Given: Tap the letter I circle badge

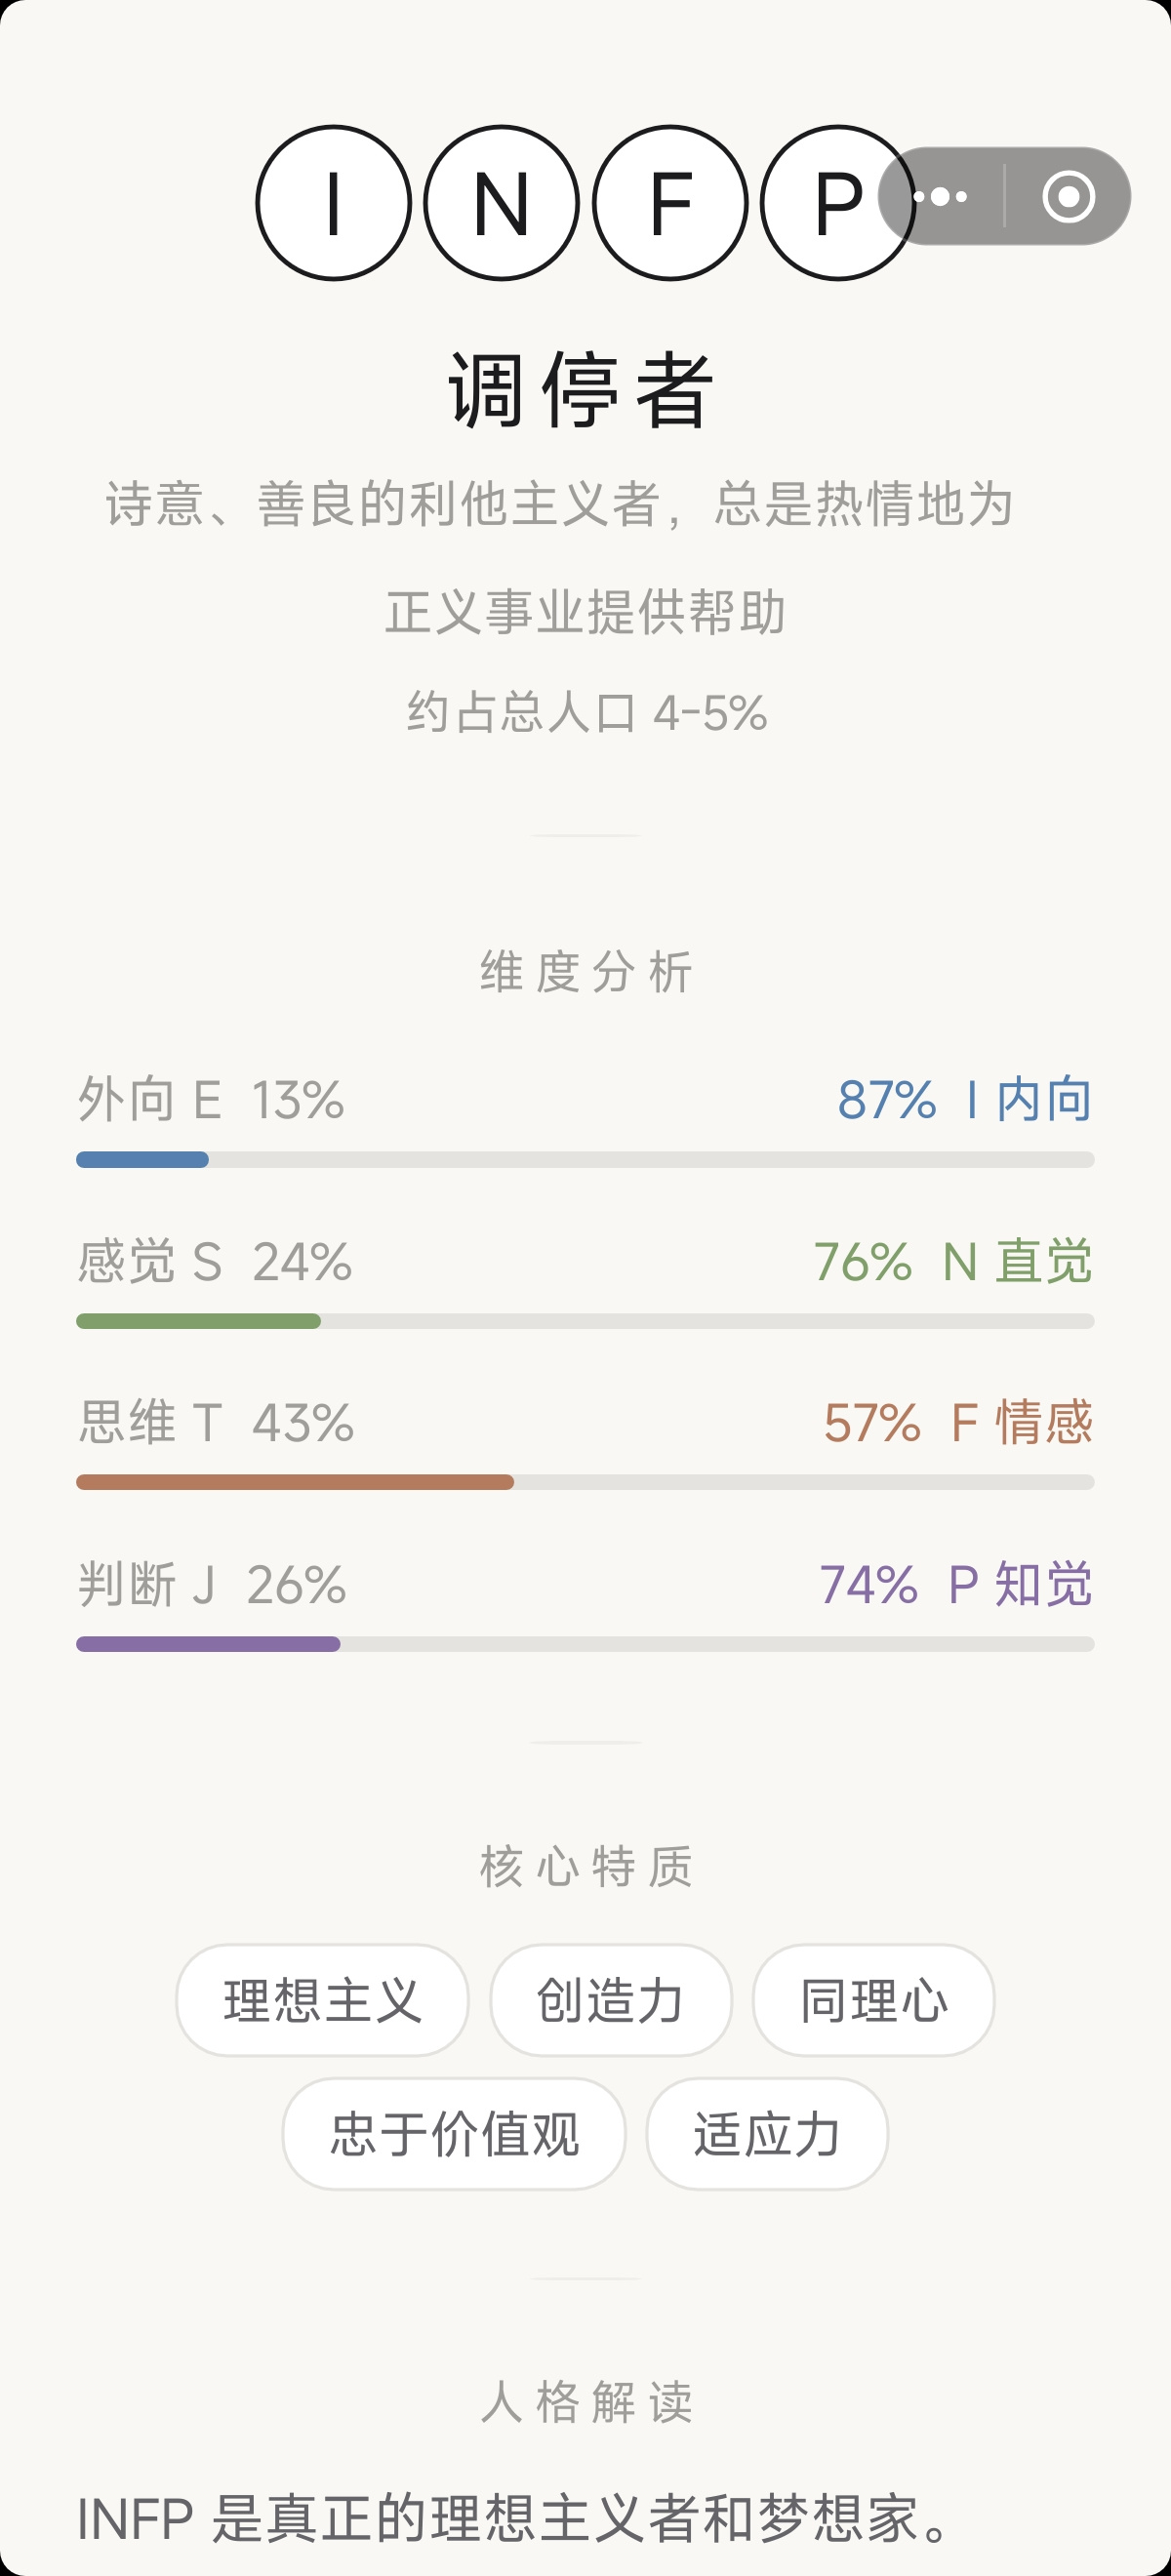Looking at the screenshot, I should (x=333, y=203).
